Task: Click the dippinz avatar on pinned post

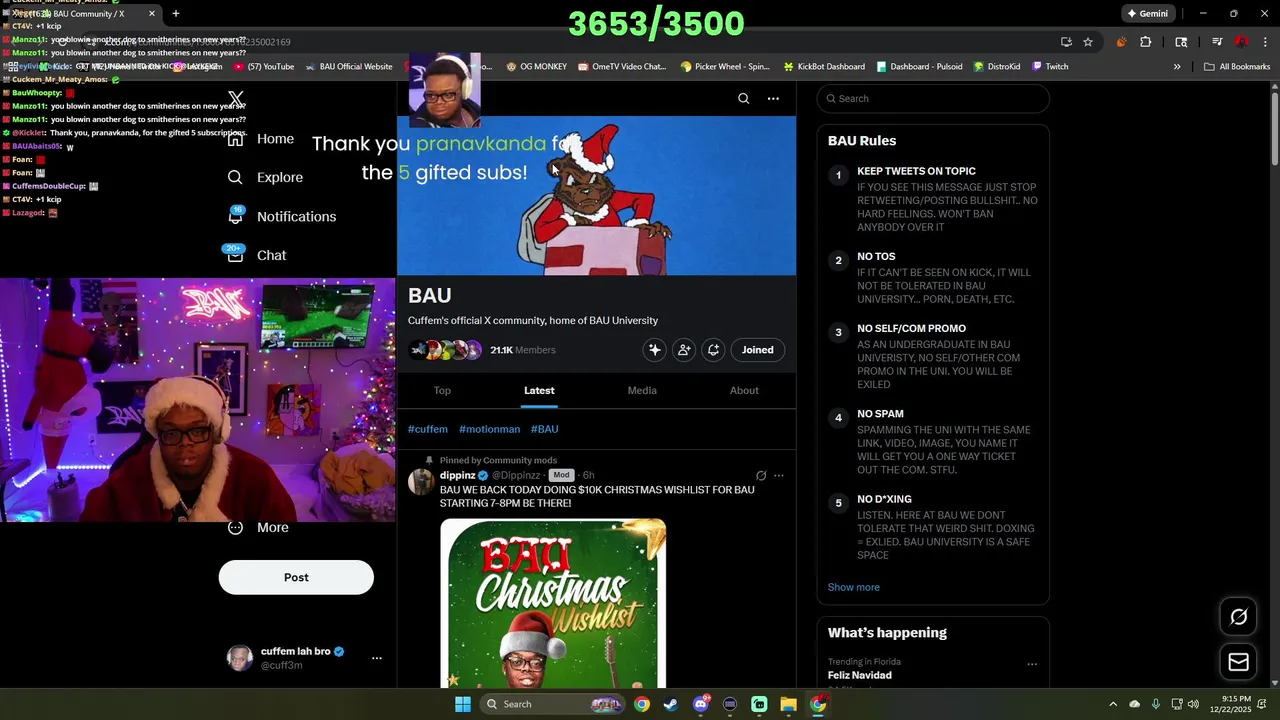Action: [421, 482]
